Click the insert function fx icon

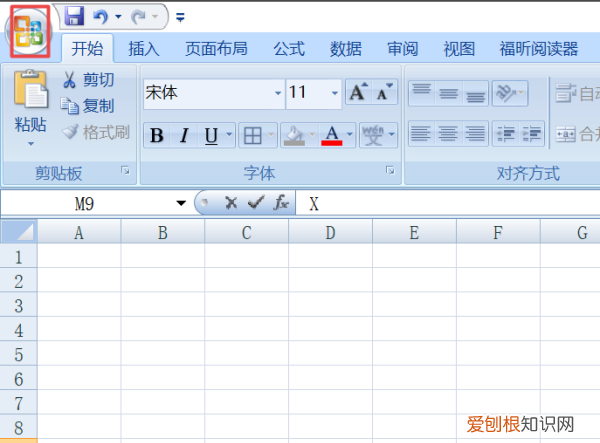281,203
